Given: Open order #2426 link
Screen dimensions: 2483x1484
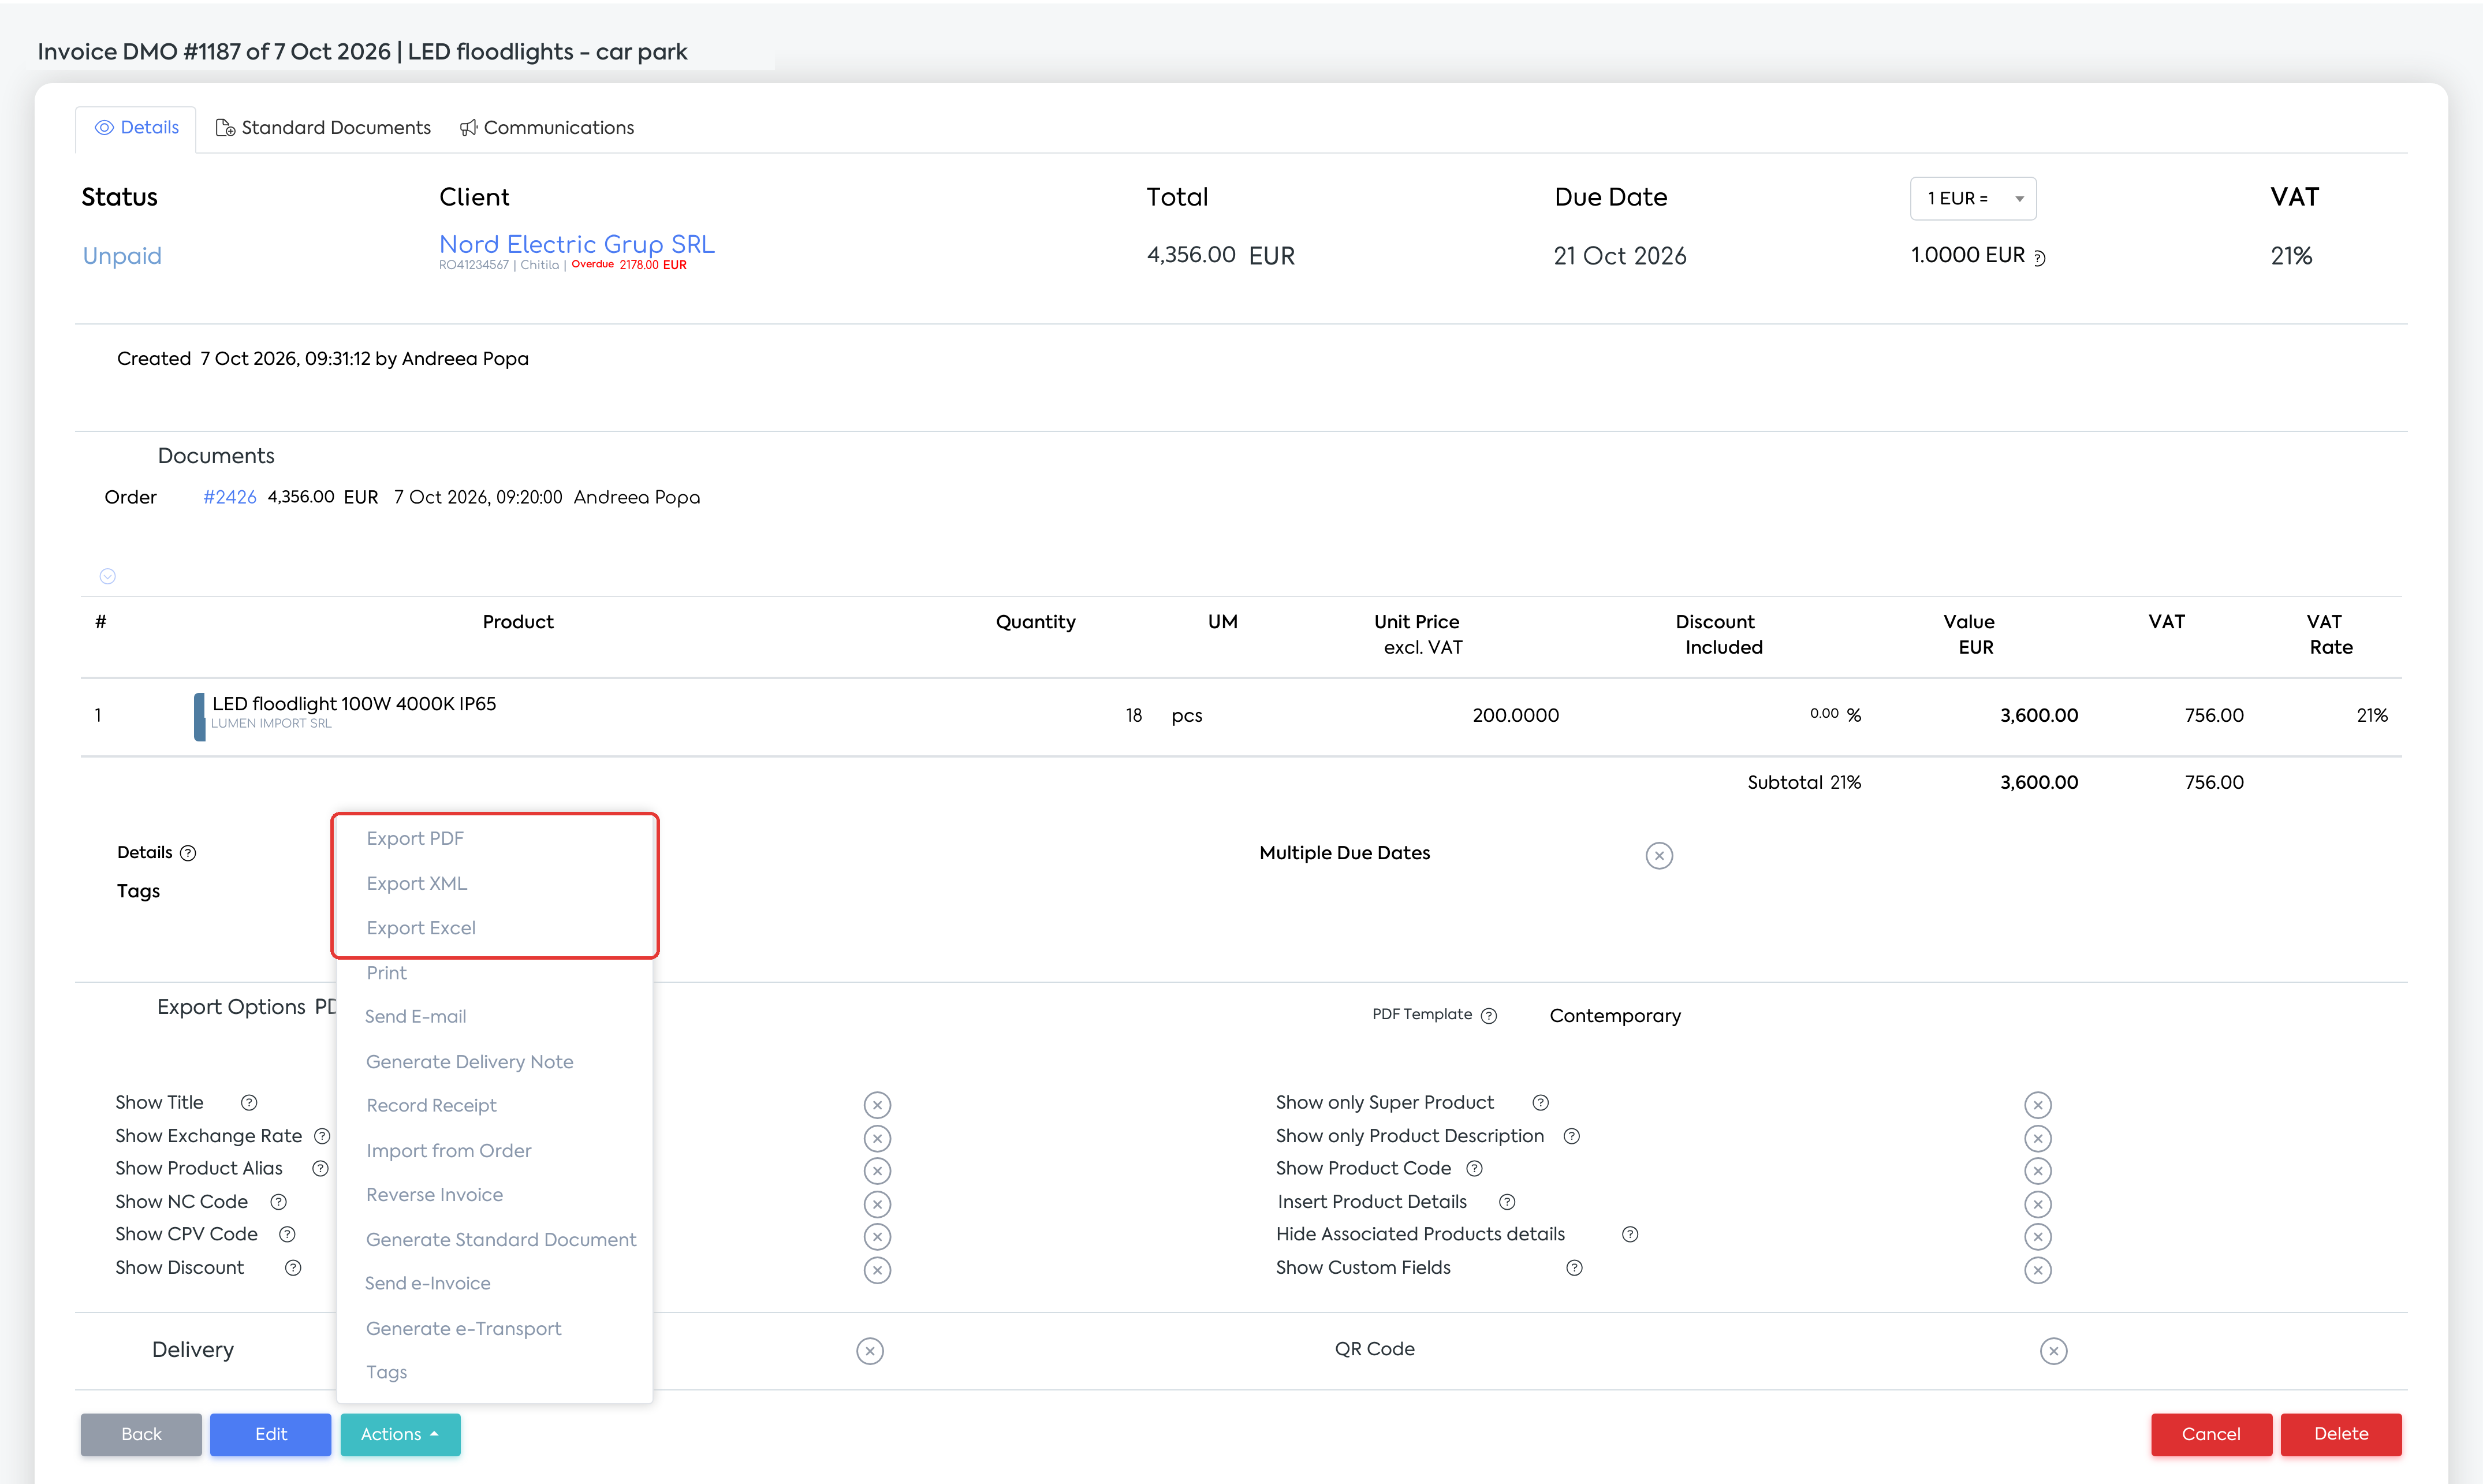Looking at the screenshot, I should coord(230,497).
